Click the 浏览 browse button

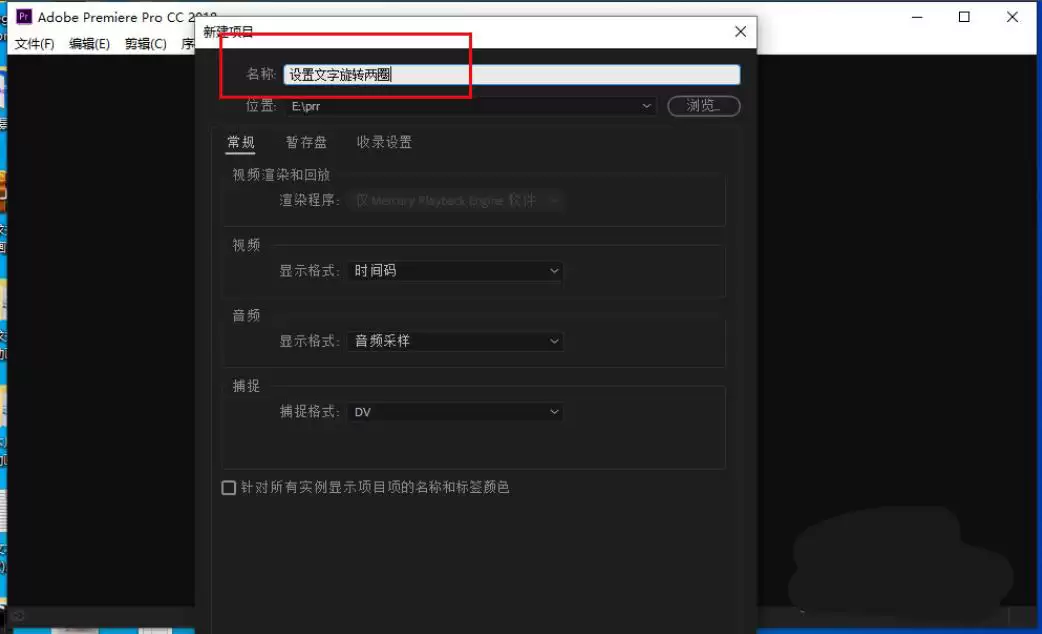[704, 106]
